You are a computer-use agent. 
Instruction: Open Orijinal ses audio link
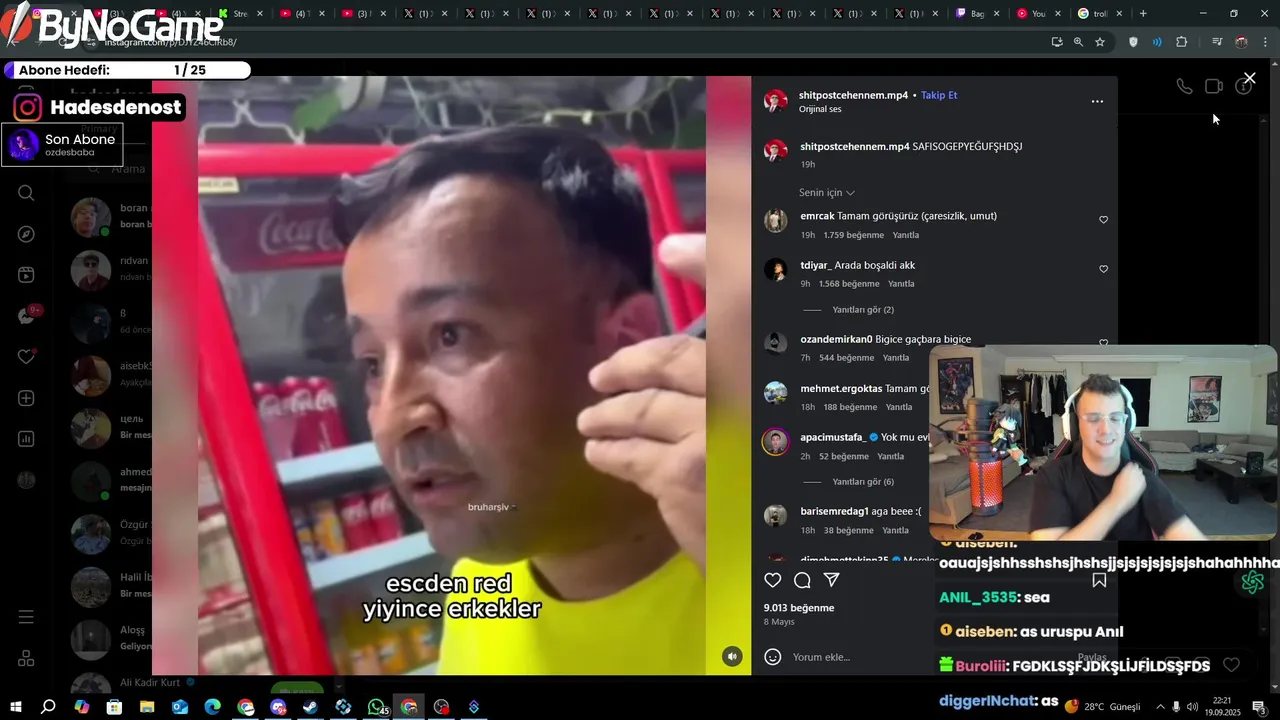pyautogui.click(x=820, y=109)
